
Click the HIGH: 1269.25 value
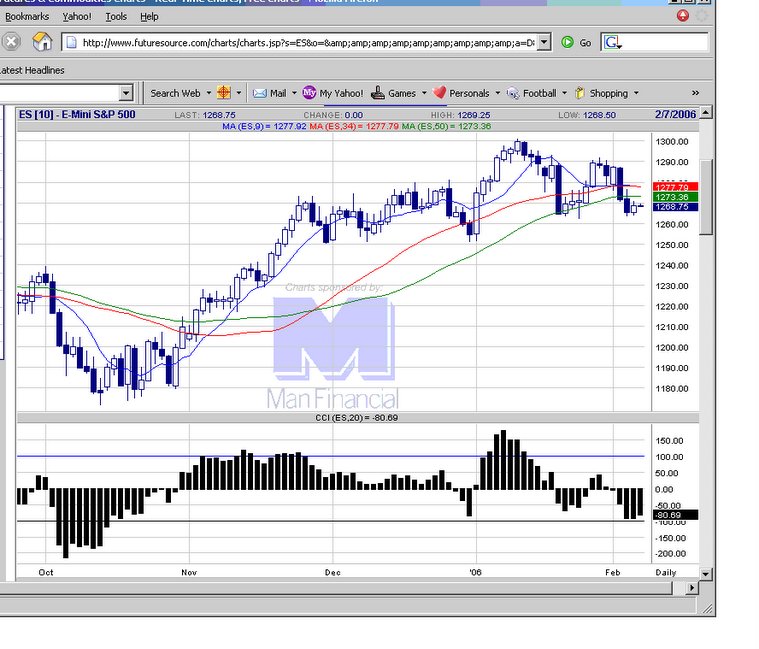pyautogui.click(x=460, y=115)
